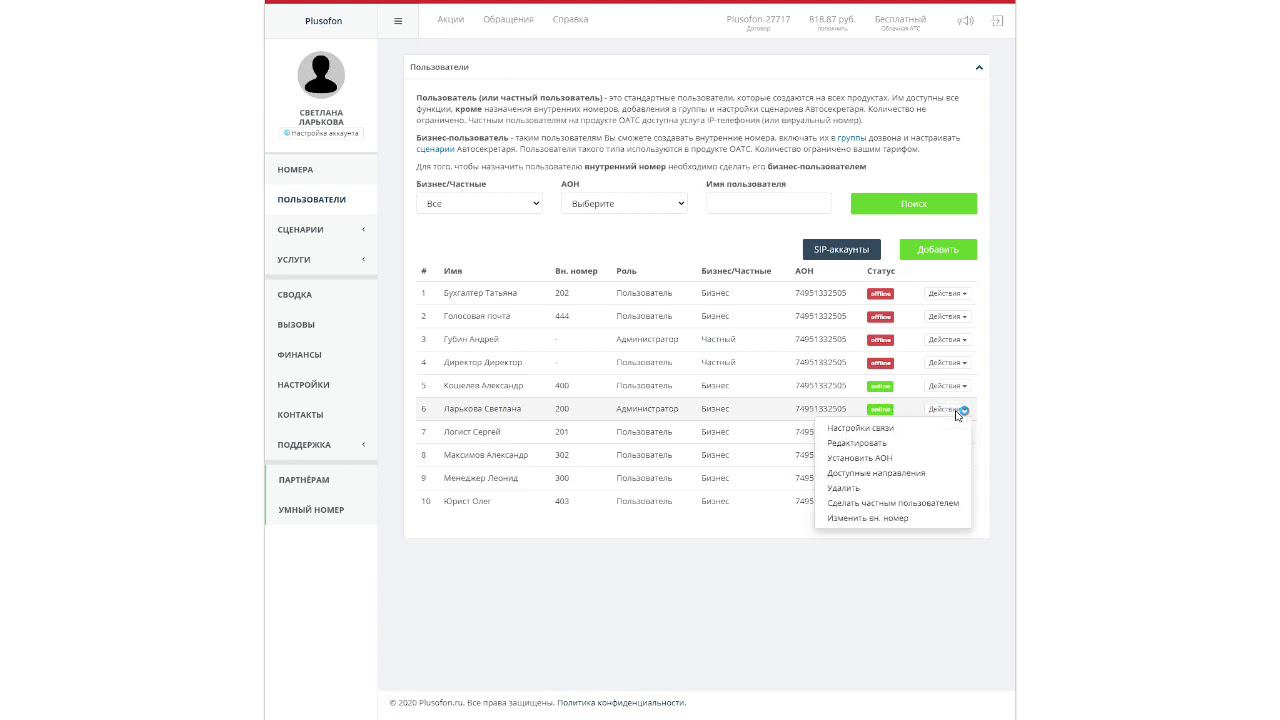Click Акции in the top navigation
Screen dimensions: 1280x720
450,20
